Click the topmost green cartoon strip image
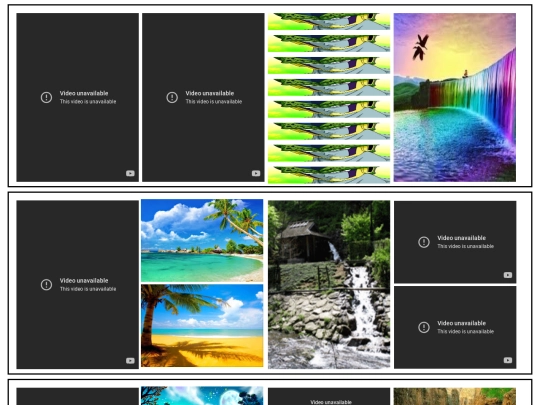The height and width of the screenshot is (405, 540). [329, 21]
